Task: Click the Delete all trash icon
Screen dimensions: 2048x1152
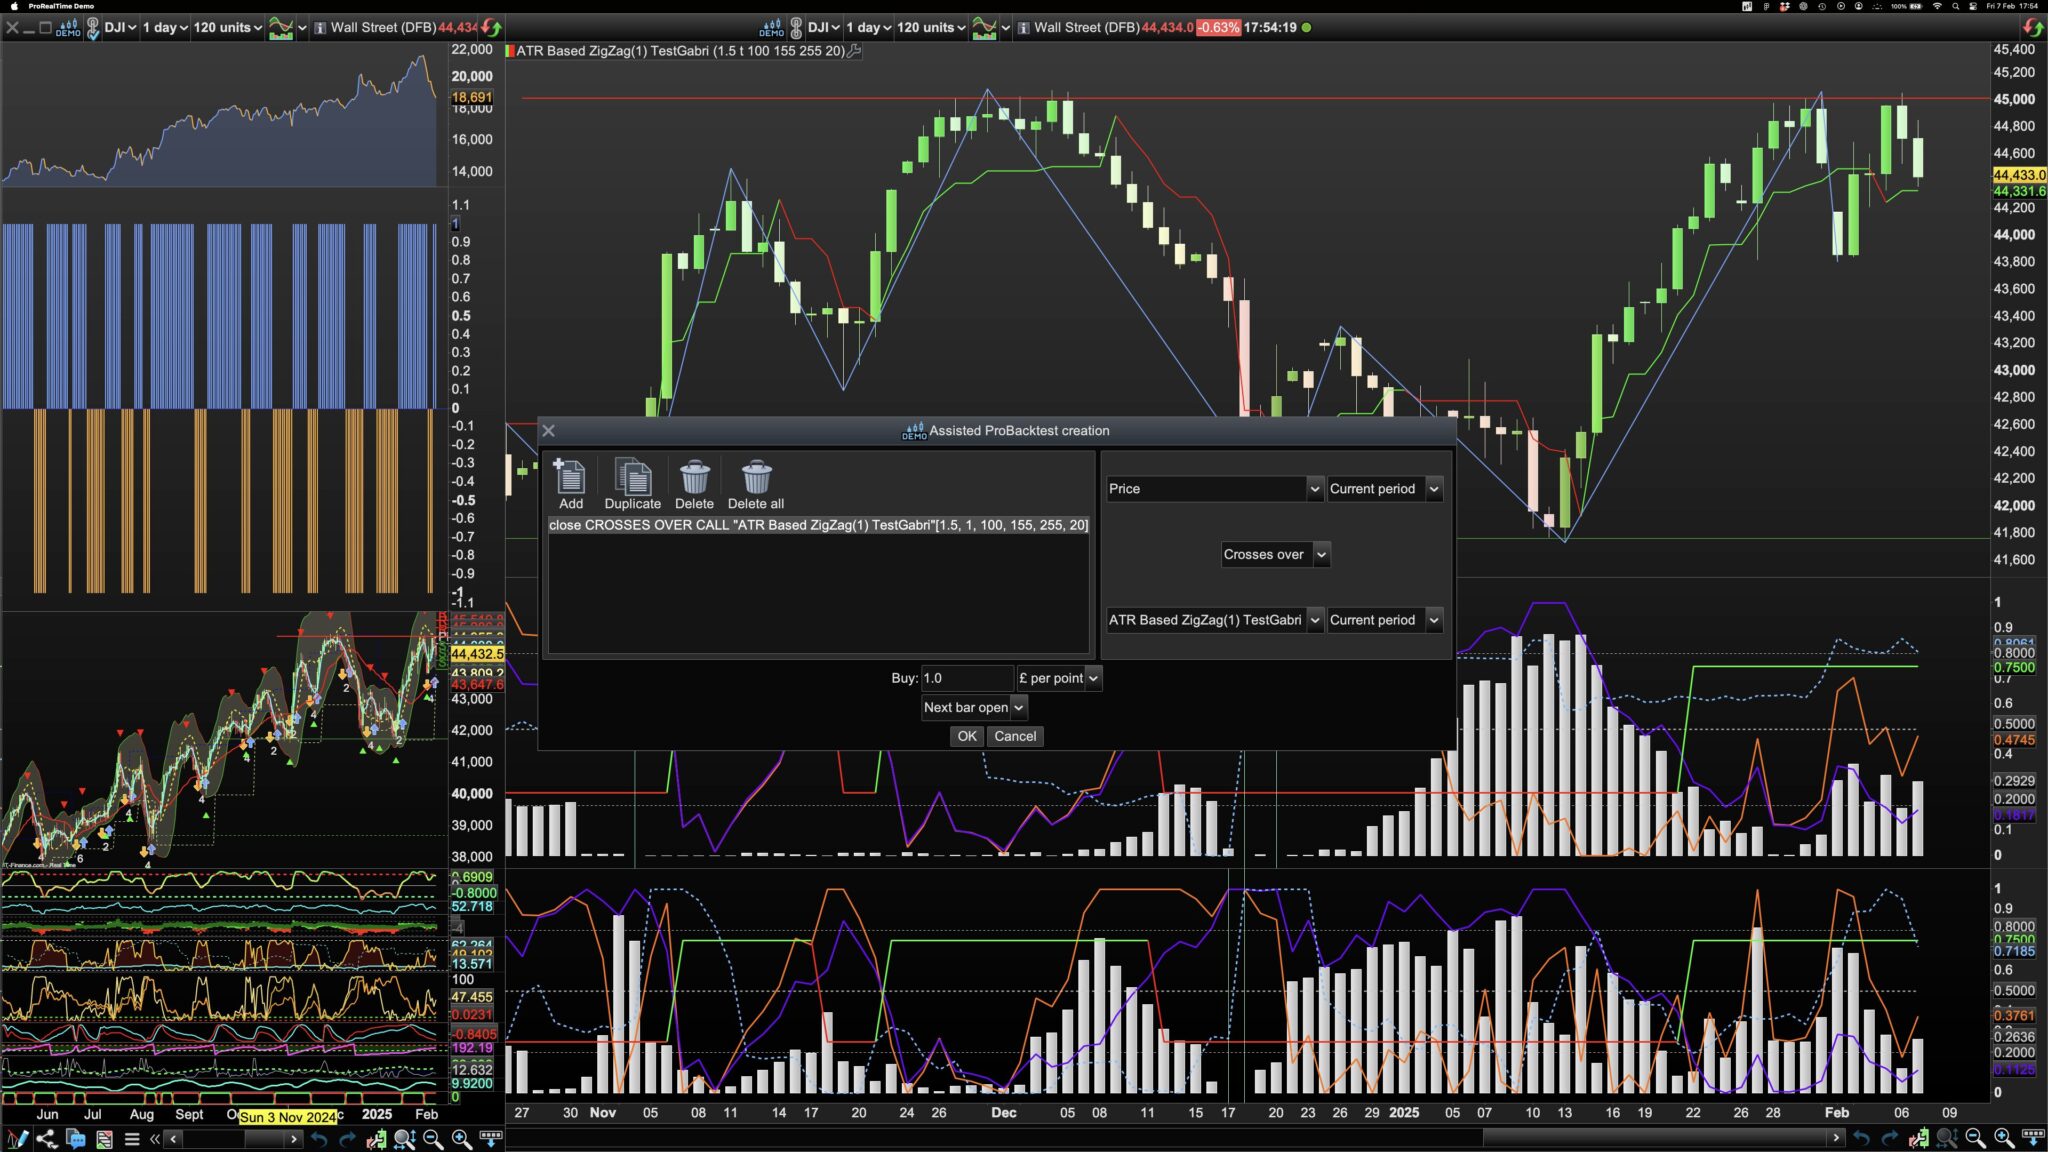Action: 756,478
